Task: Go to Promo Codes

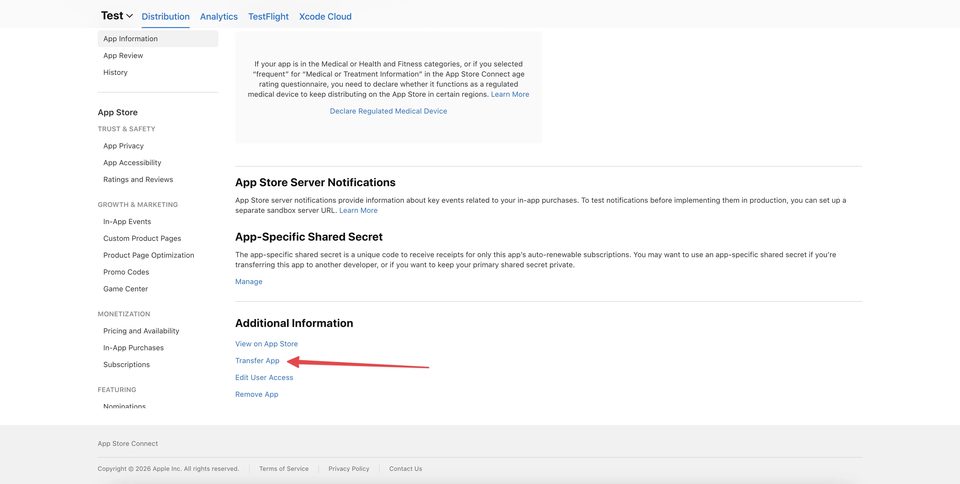Action: (126, 272)
